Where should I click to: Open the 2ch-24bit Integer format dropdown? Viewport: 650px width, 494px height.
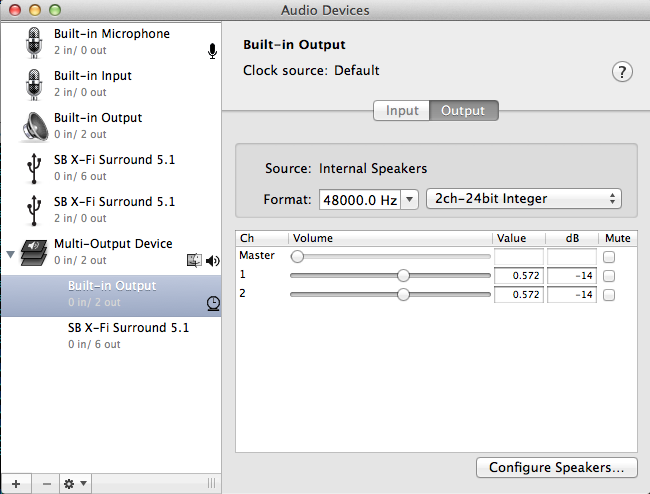pyautogui.click(x=524, y=199)
